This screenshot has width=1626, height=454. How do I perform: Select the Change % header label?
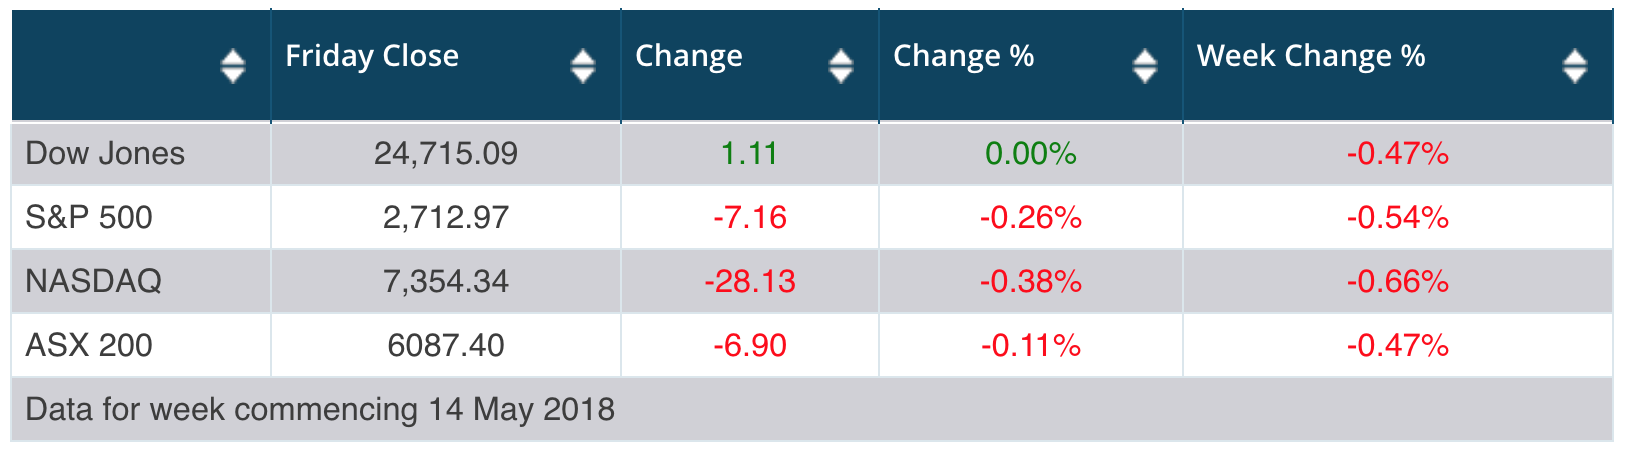(x=963, y=56)
